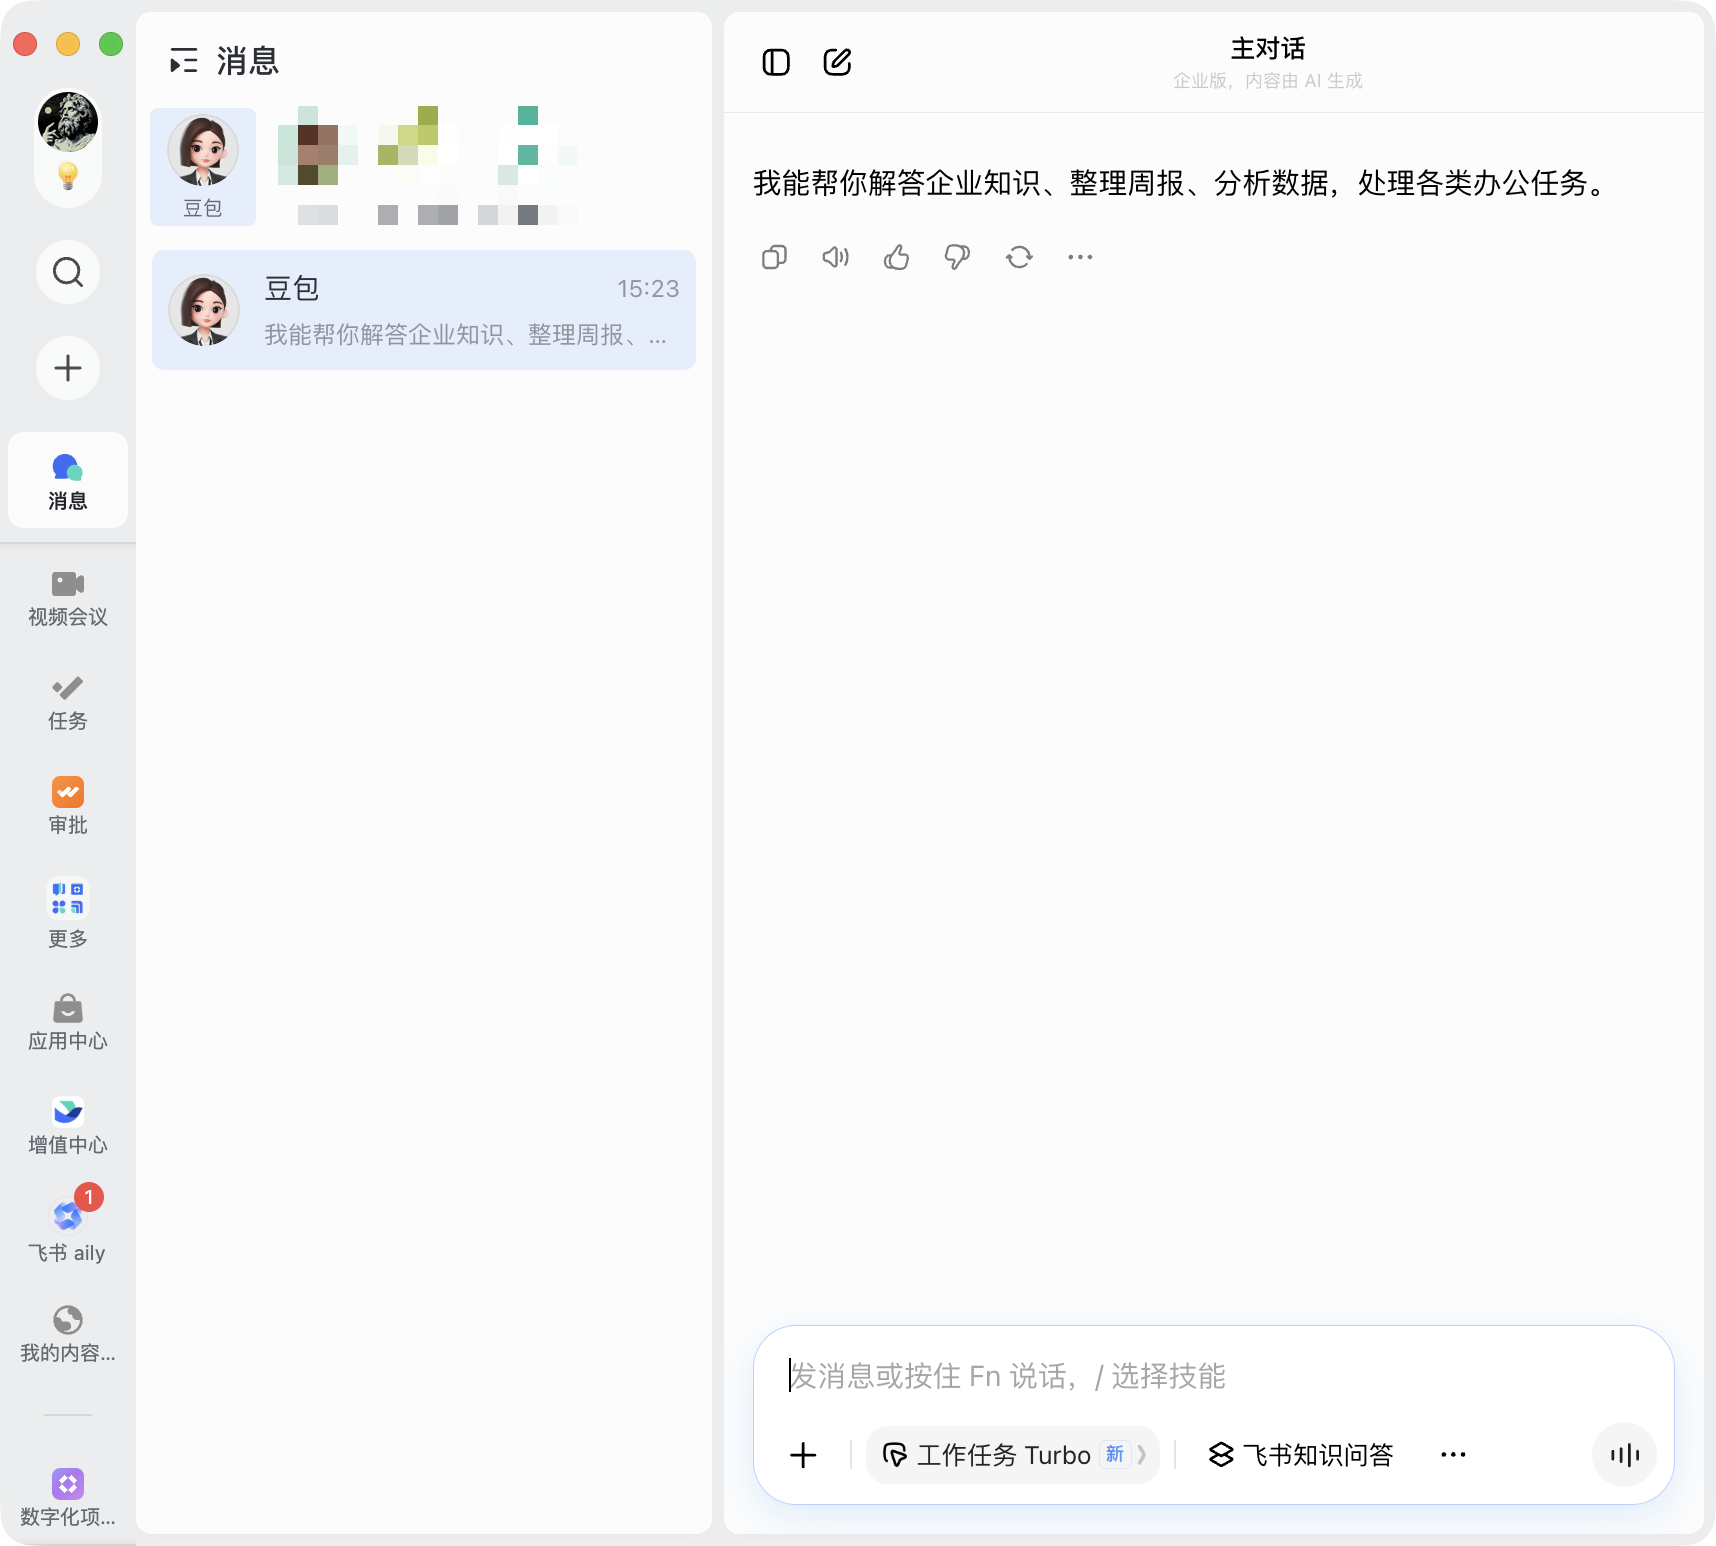This screenshot has width=1716, height=1546.
Task: Start voice input with waveform button
Action: (x=1625, y=1455)
